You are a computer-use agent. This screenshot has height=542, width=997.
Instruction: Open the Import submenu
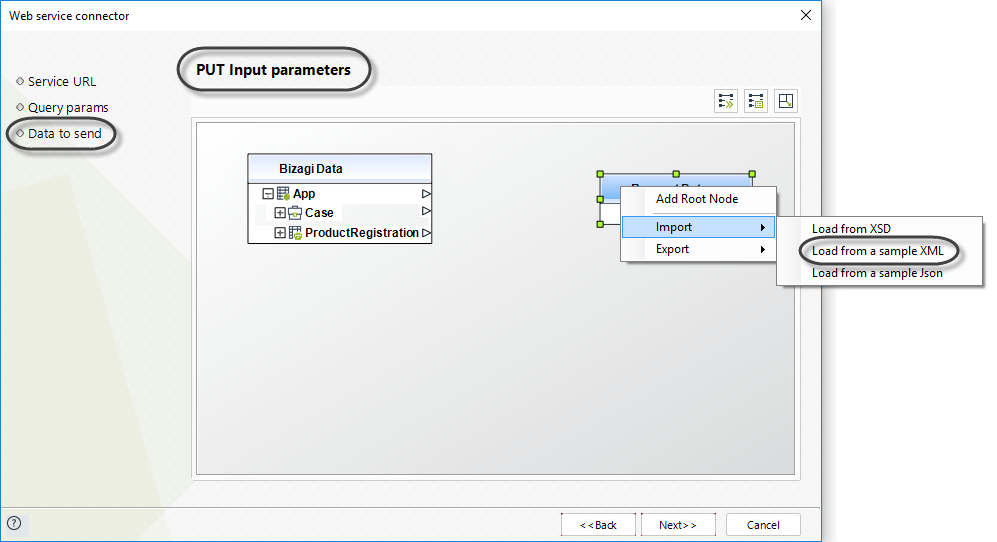click(x=698, y=227)
